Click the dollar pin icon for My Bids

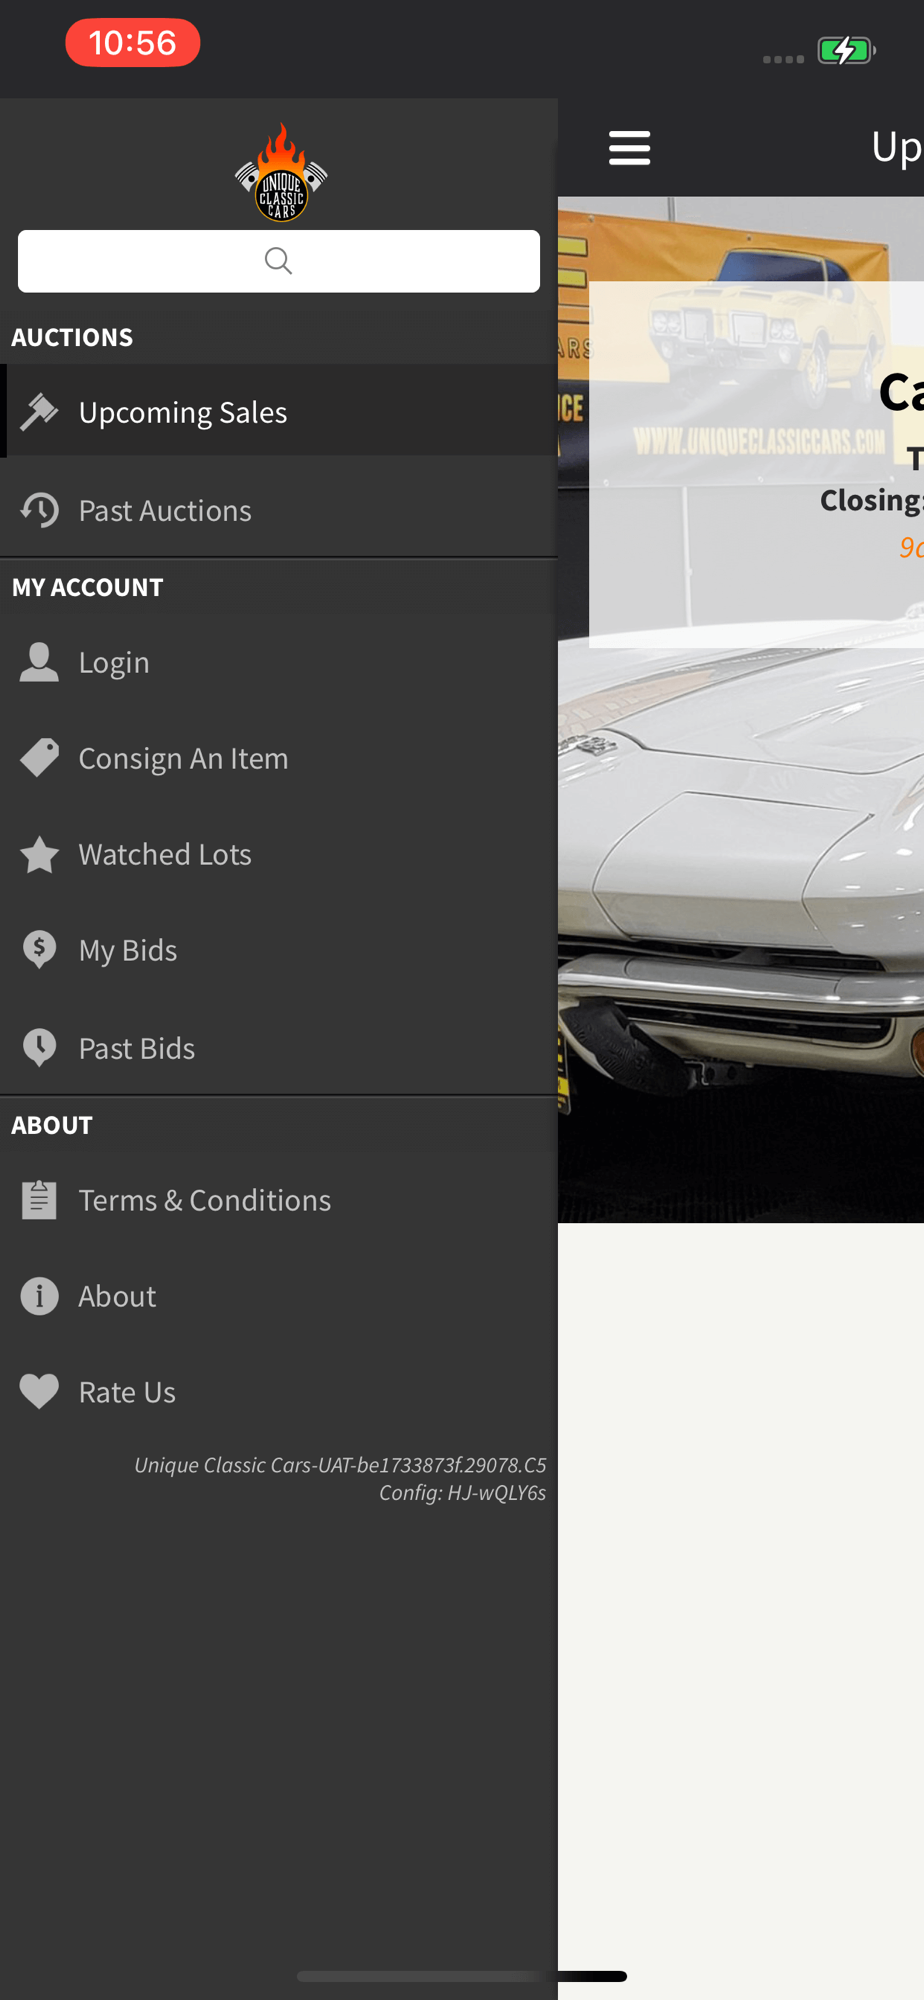[x=39, y=950]
